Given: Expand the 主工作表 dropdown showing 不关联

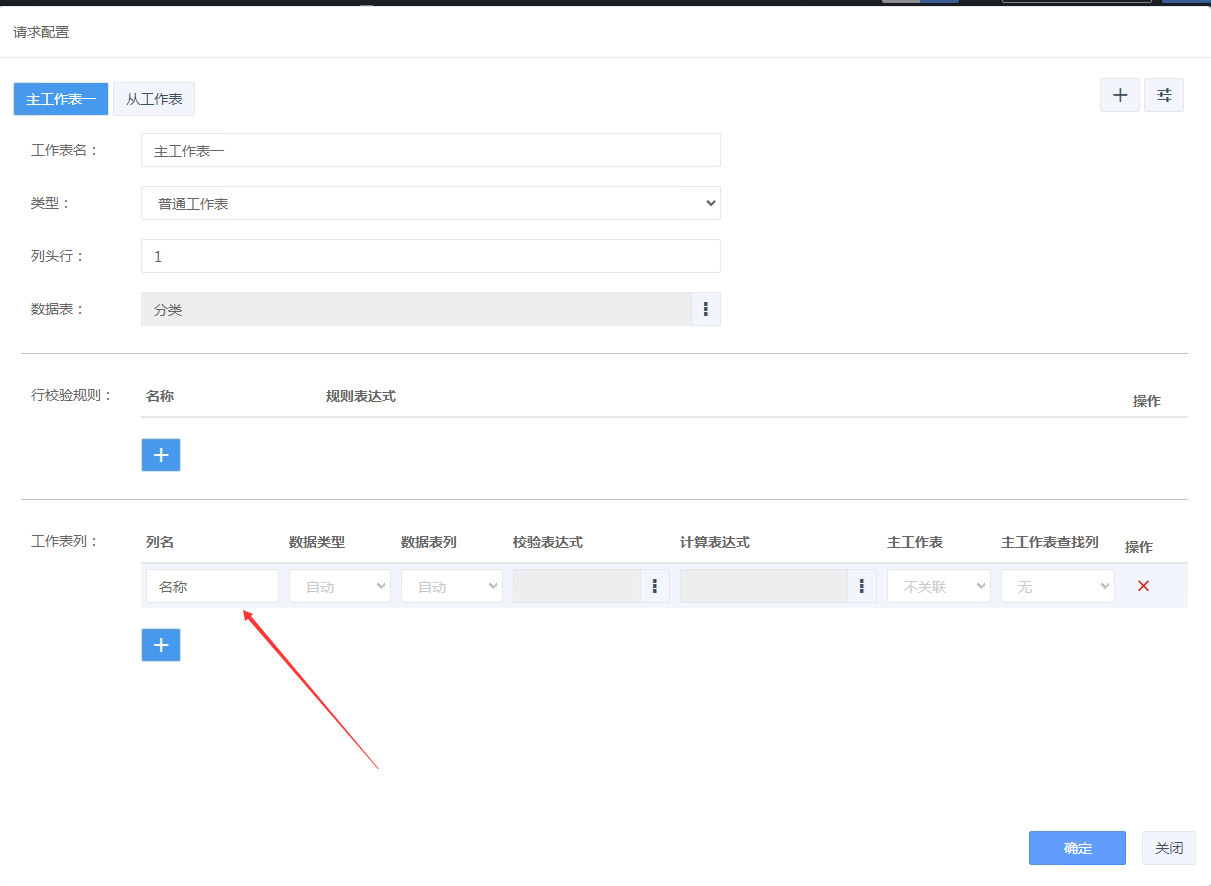Looking at the screenshot, I should [x=938, y=586].
